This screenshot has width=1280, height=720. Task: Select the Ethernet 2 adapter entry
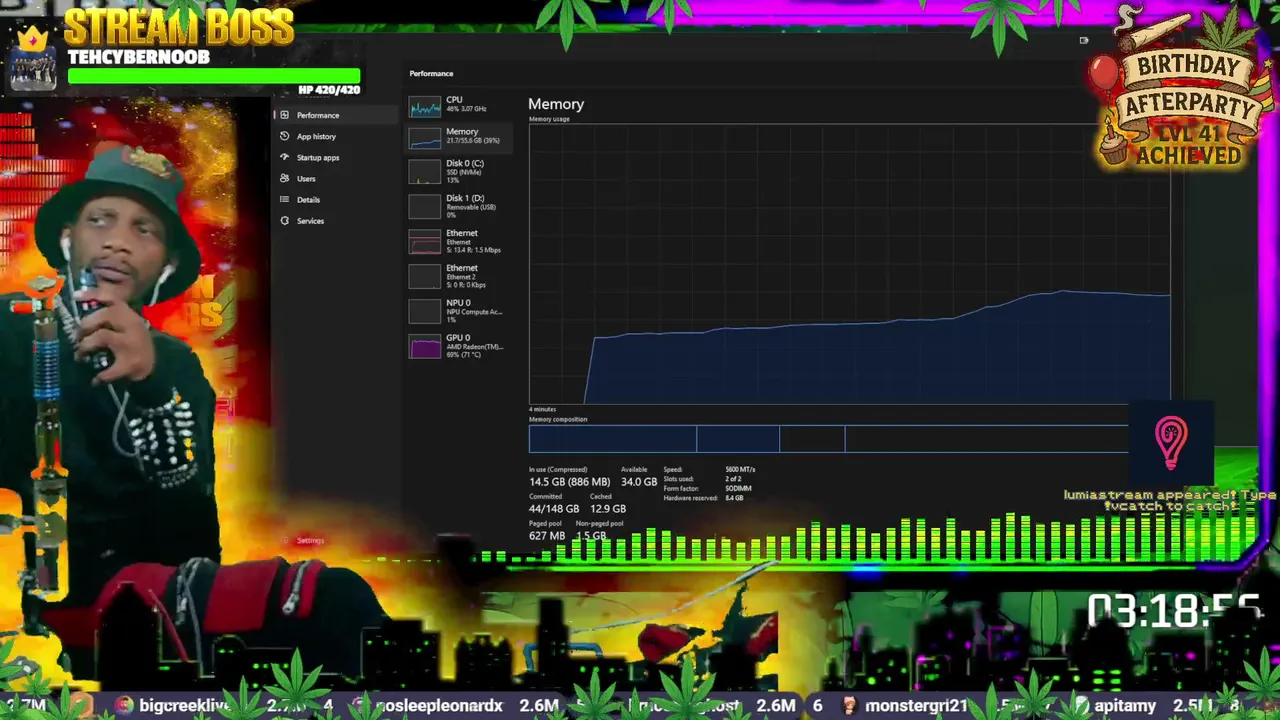[x=458, y=276]
